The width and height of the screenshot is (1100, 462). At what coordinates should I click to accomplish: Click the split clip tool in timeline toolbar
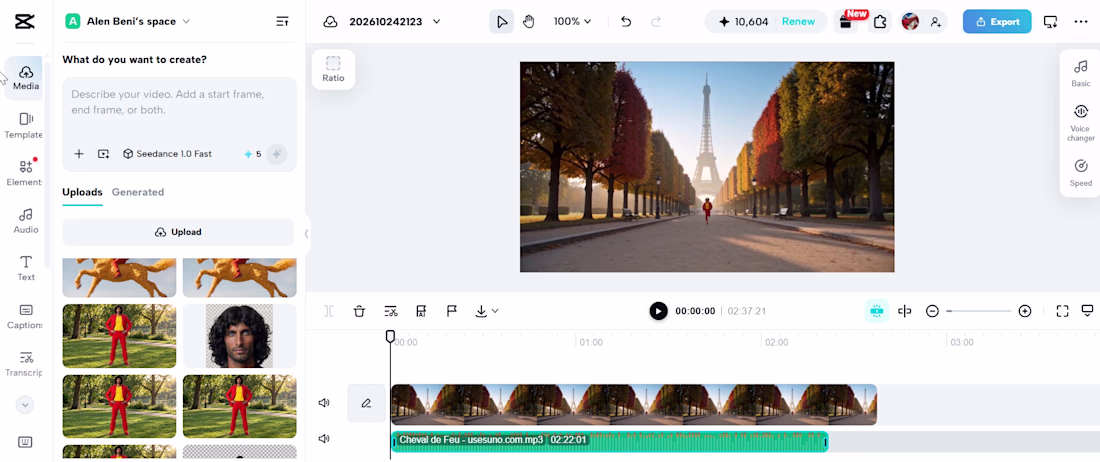point(328,311)
